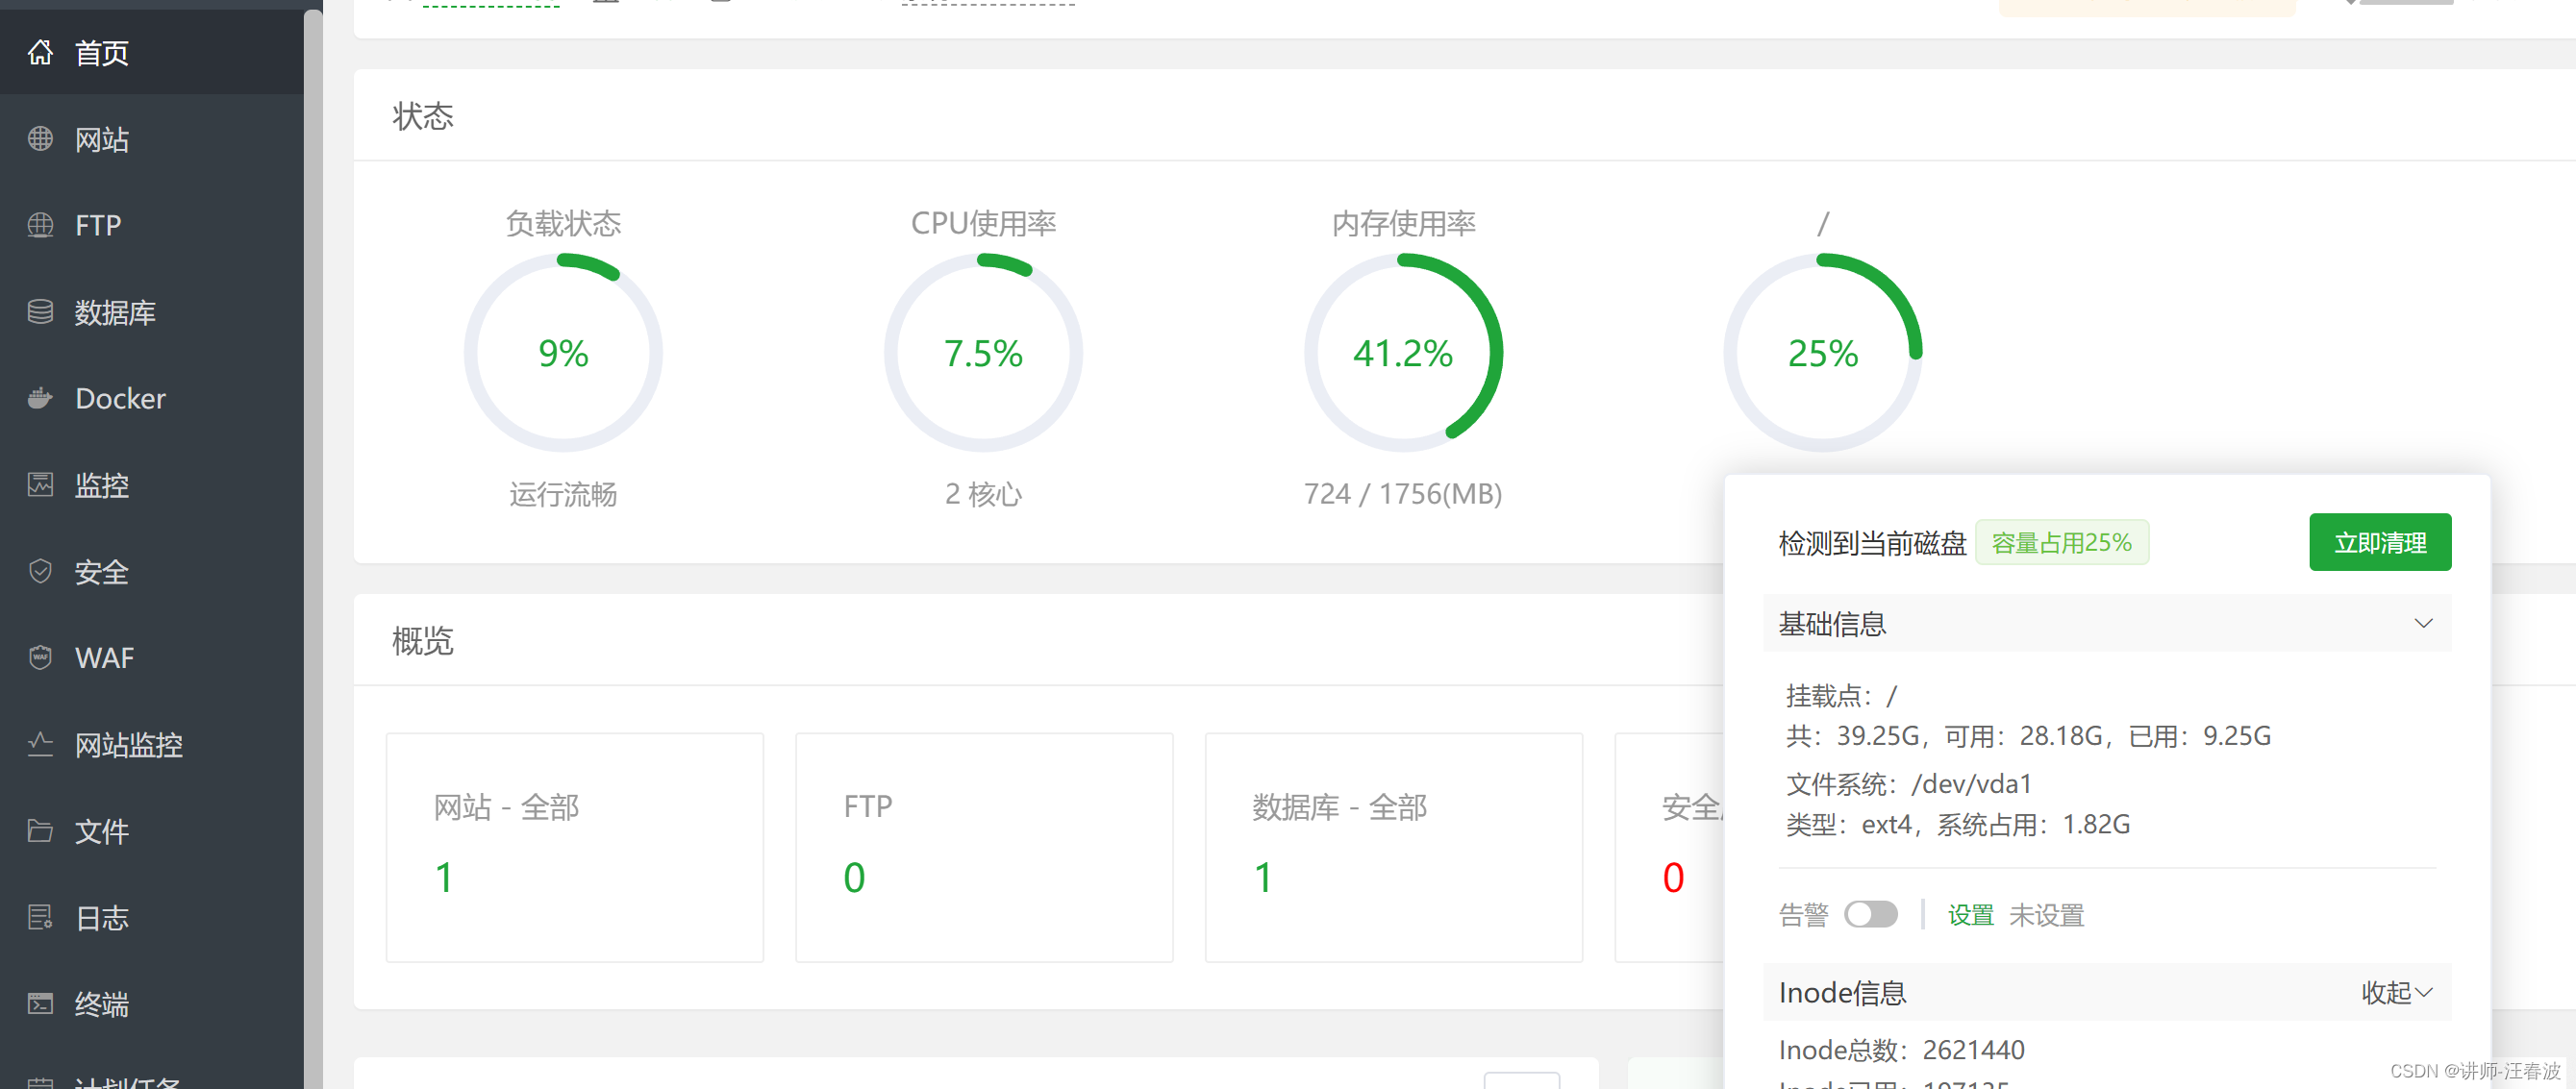Select 网站监控 in the sidebar
The image size is (2576, 1089).
pyautogui.click(x=152, y=744)
